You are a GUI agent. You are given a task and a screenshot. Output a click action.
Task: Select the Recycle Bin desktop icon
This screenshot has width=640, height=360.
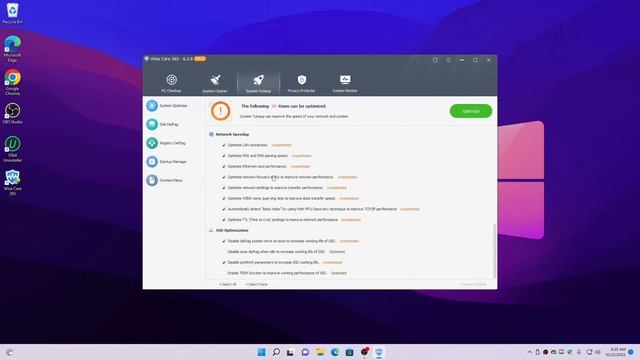[12, 13]
